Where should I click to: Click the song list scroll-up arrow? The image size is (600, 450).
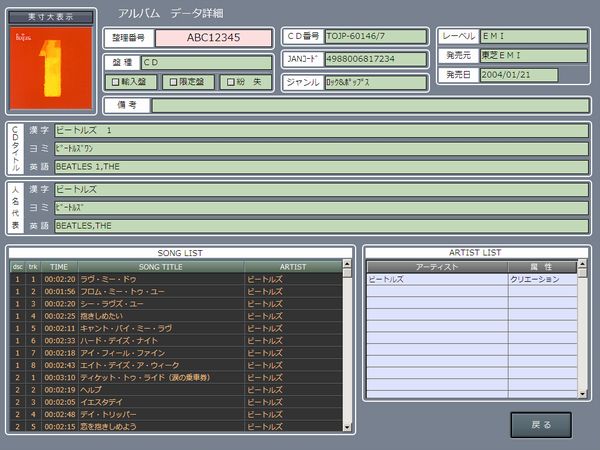347,263
